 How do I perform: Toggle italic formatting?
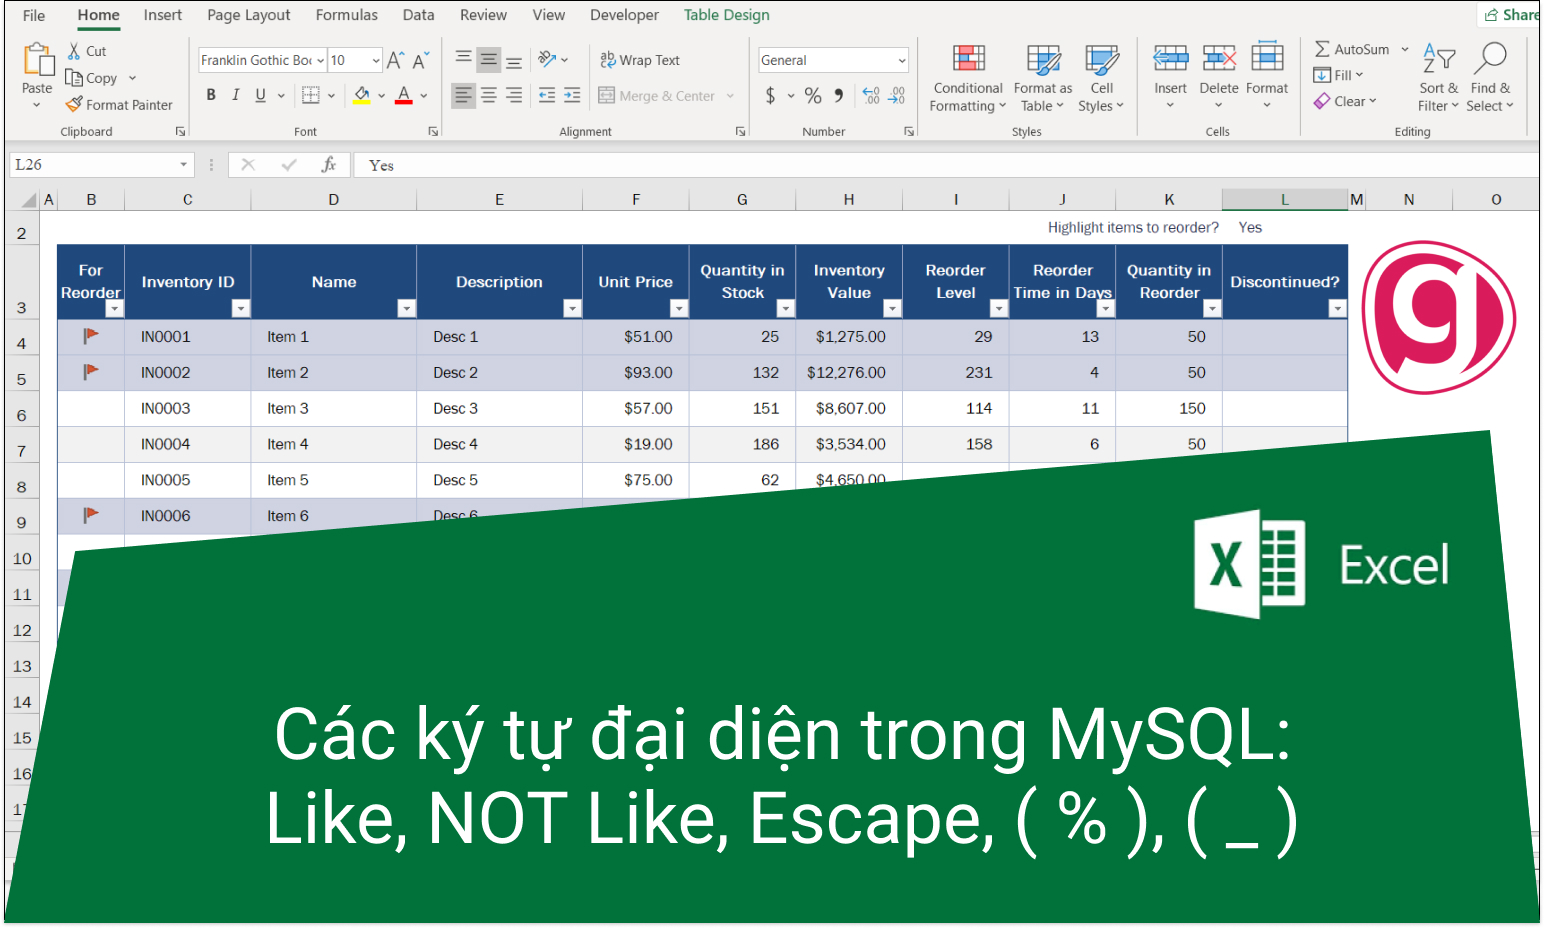click(235, 94)
